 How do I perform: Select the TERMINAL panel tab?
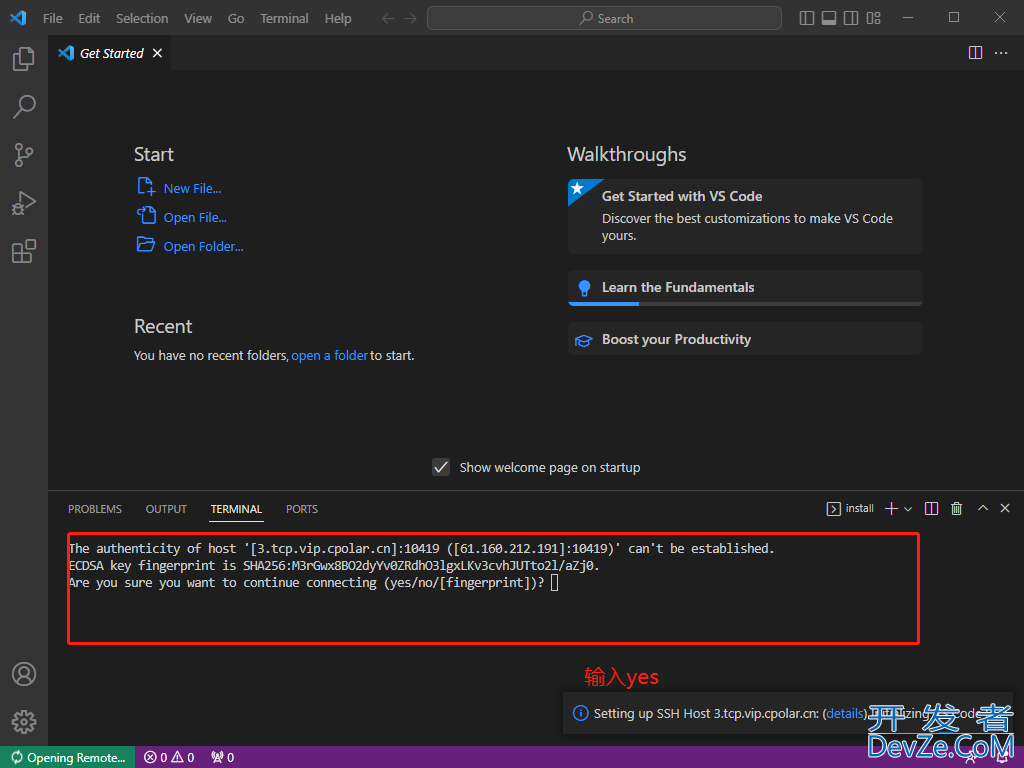click(236, 509)
